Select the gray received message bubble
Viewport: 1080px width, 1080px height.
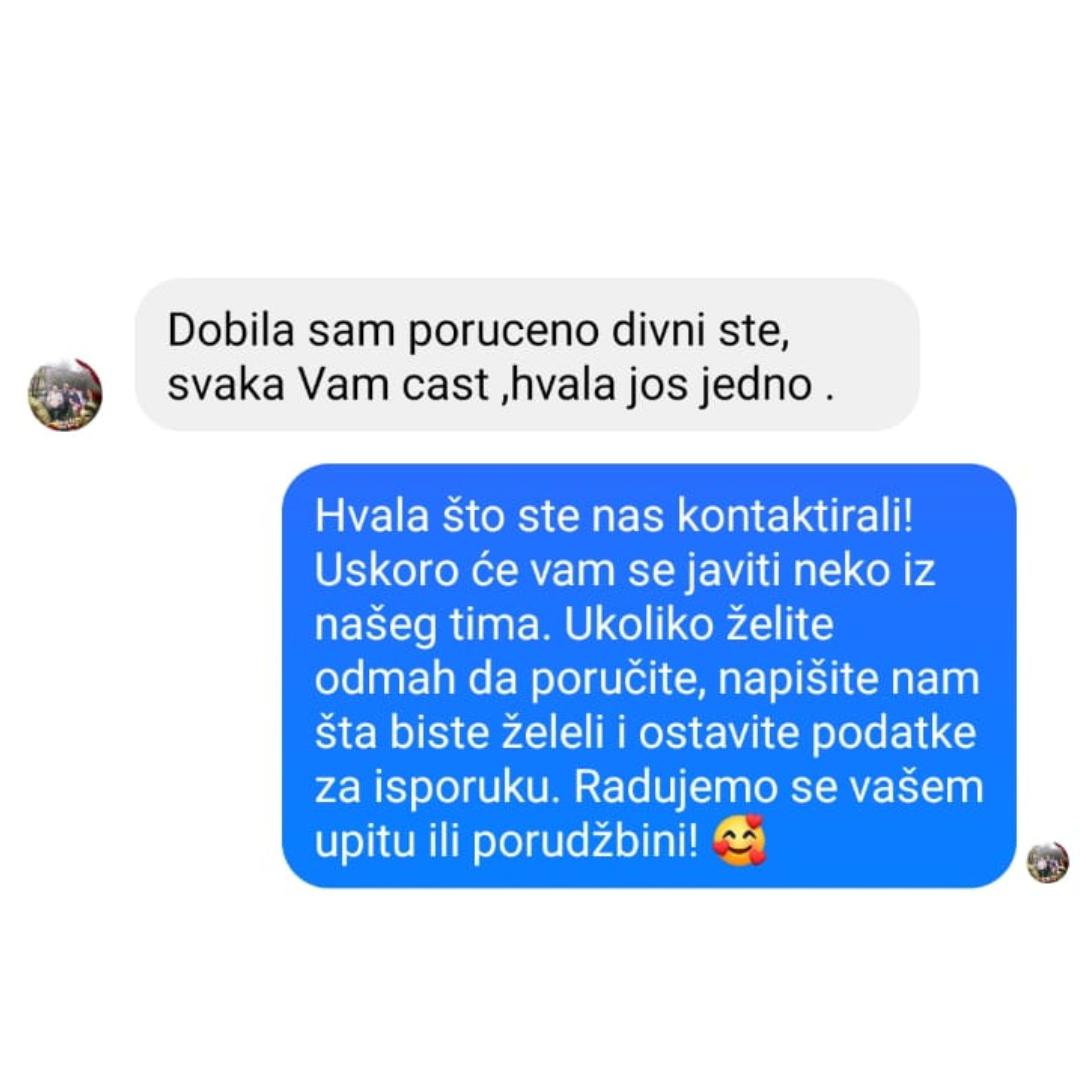tap(527, 355)
